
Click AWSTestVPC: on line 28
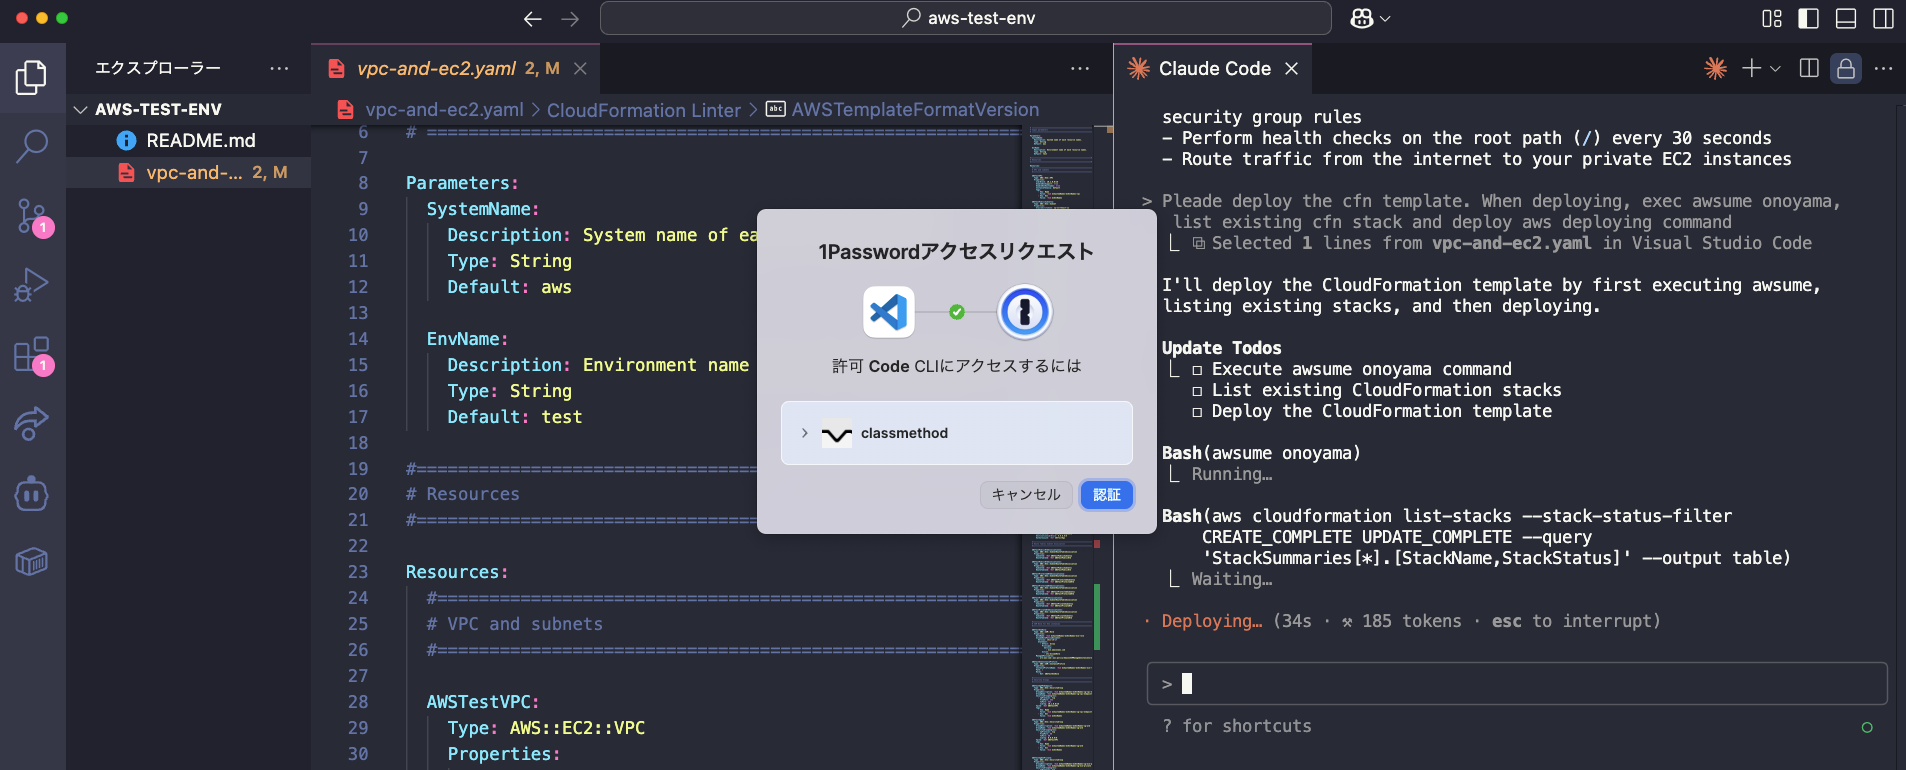coord(483,702)
